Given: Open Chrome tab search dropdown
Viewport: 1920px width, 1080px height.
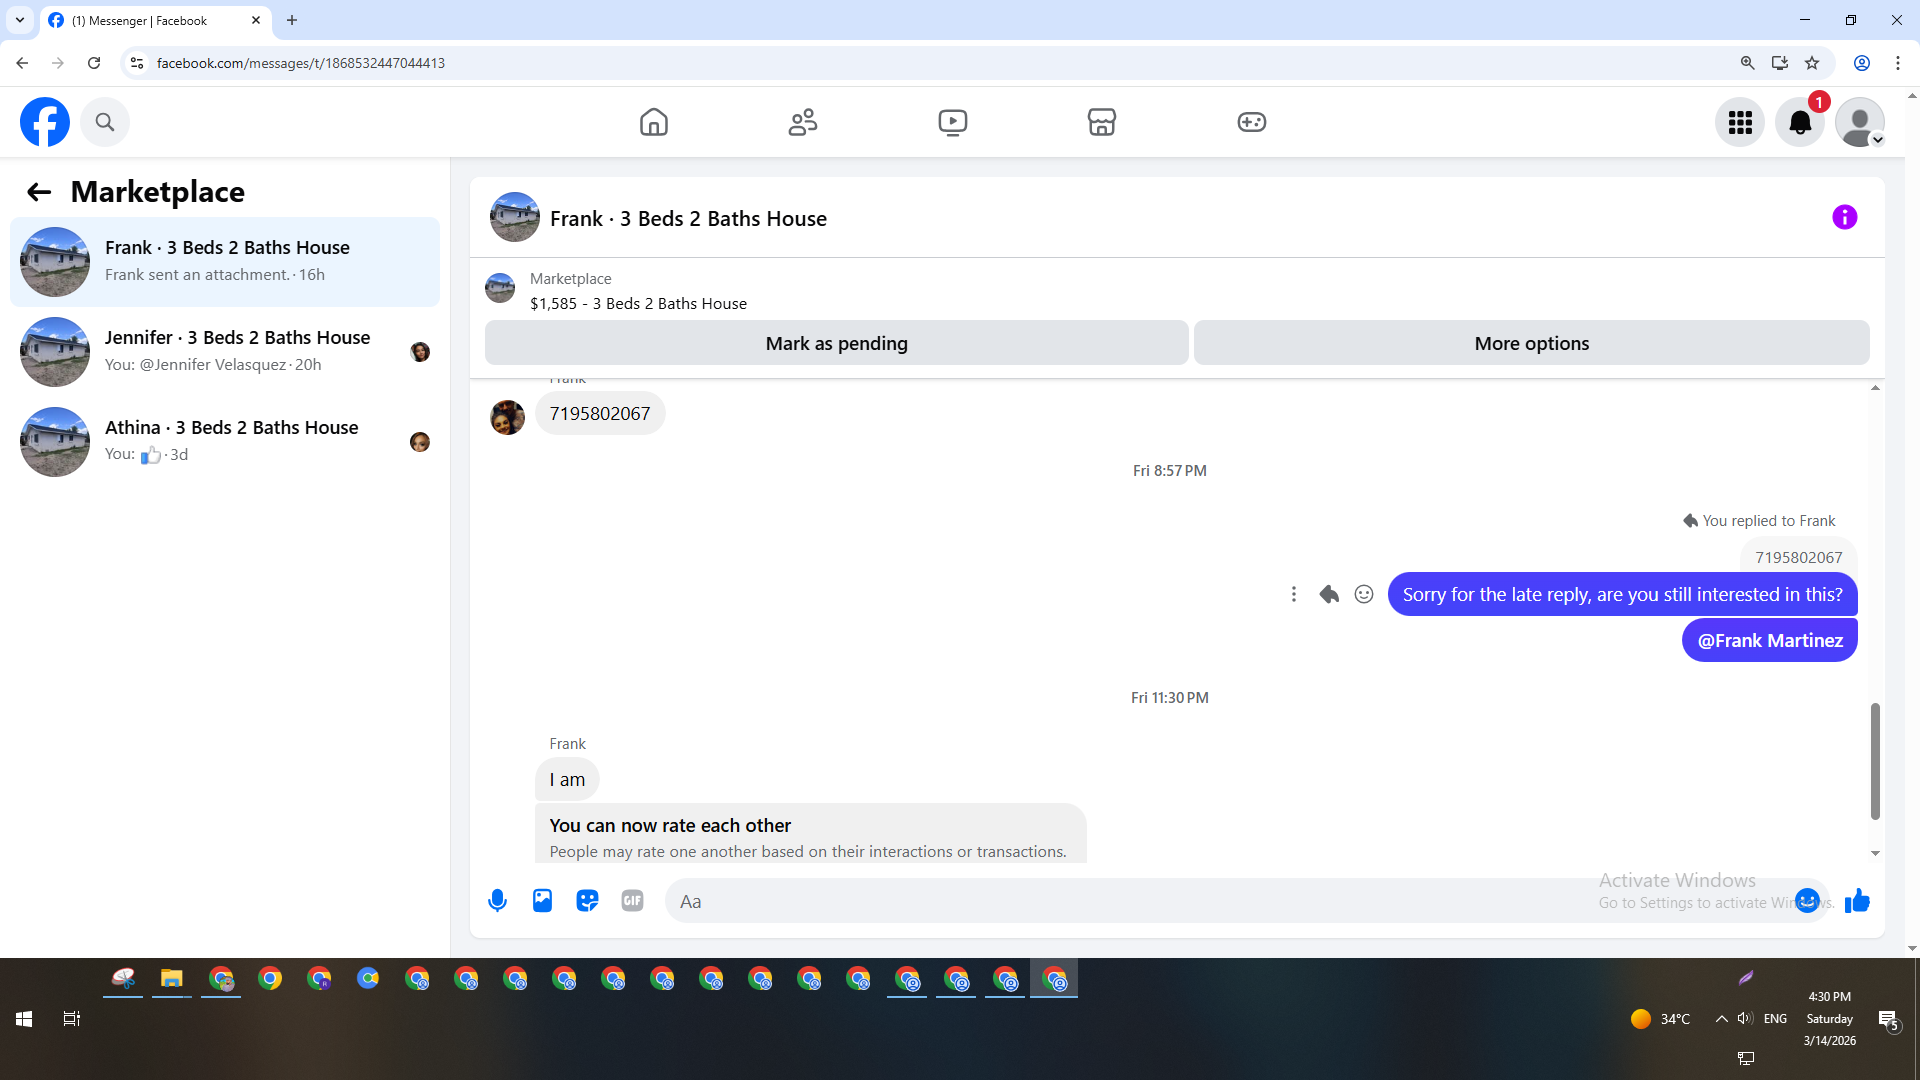Looking at the screenshot, I should [x=19, y=20].
